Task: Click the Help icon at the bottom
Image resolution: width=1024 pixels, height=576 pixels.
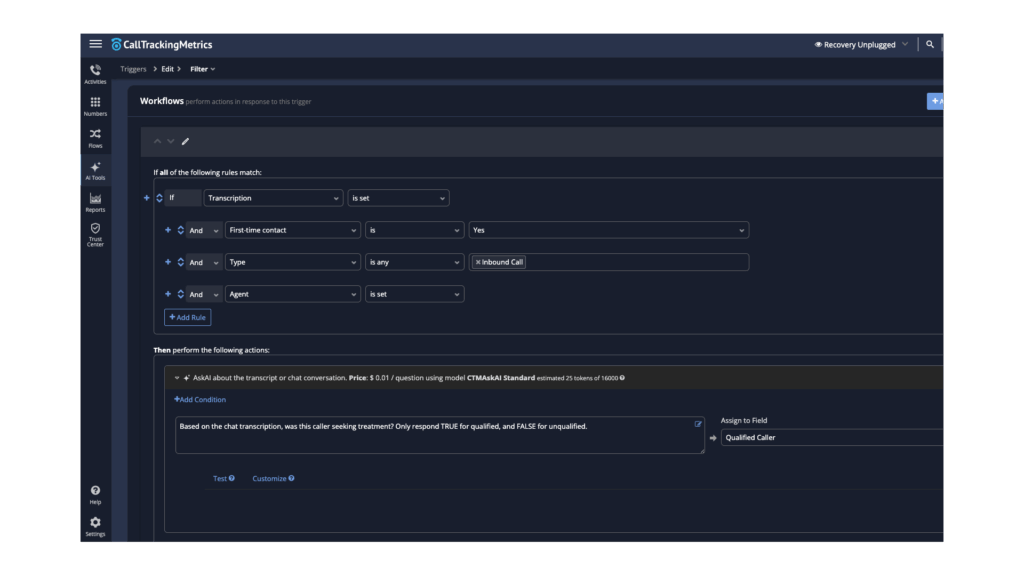Action: (94, 491)
